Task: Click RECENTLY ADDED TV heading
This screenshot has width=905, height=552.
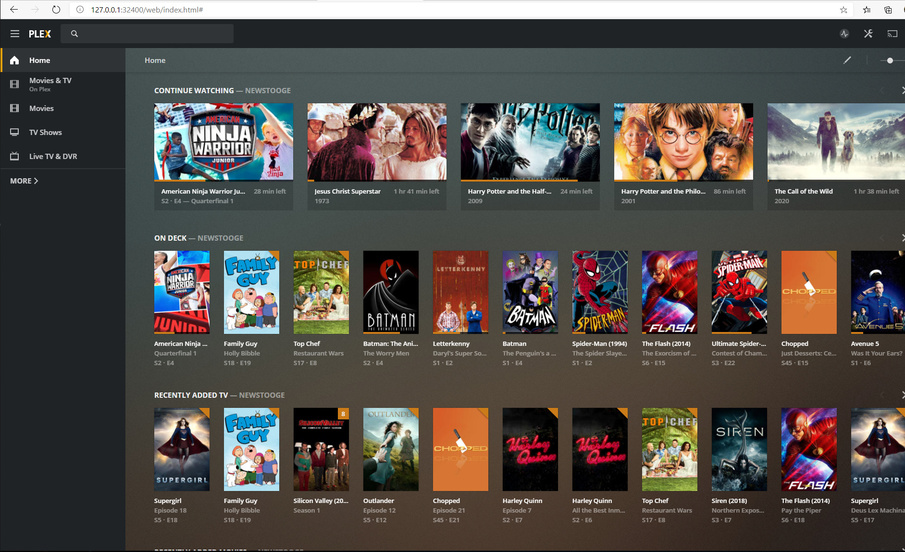Action: click(x=191, y=395)
